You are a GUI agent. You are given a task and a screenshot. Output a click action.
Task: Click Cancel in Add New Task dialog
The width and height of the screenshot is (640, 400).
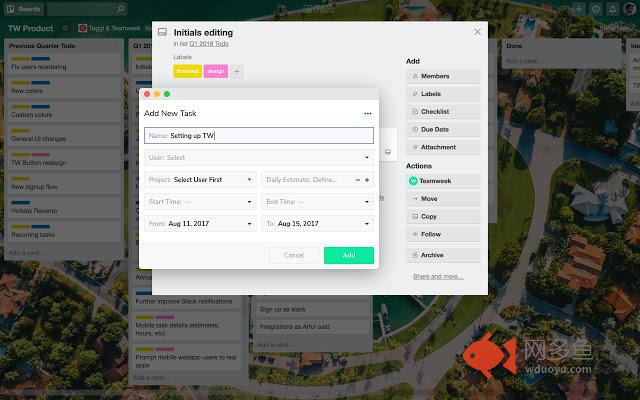click(x=293, y=255)
